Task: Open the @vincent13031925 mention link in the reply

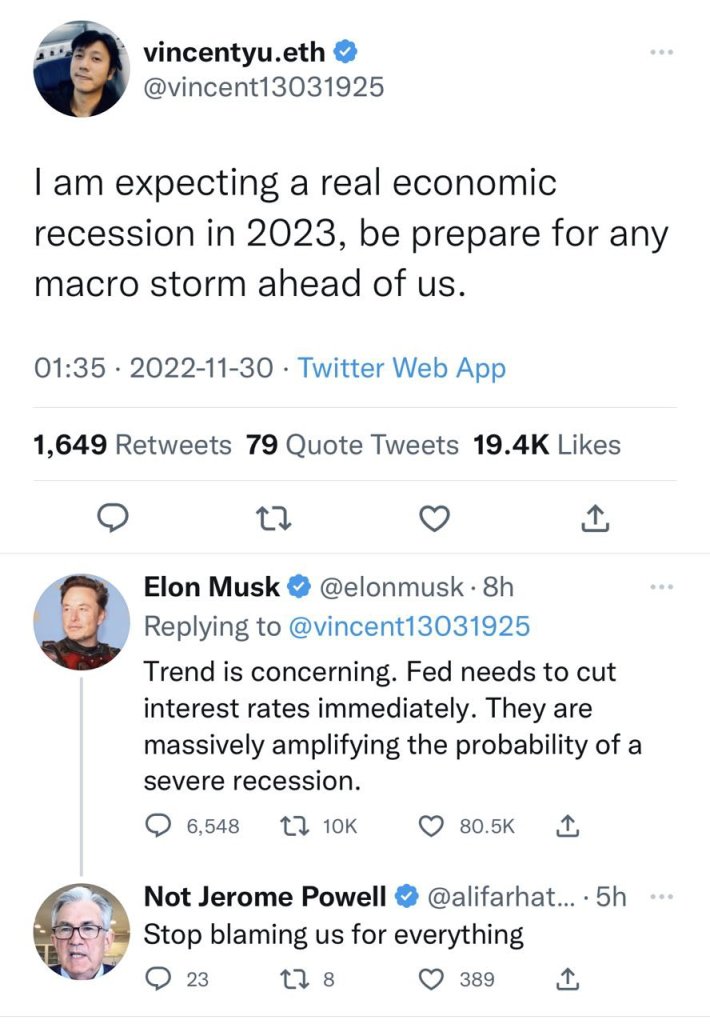Action: [x=408, y=627]
